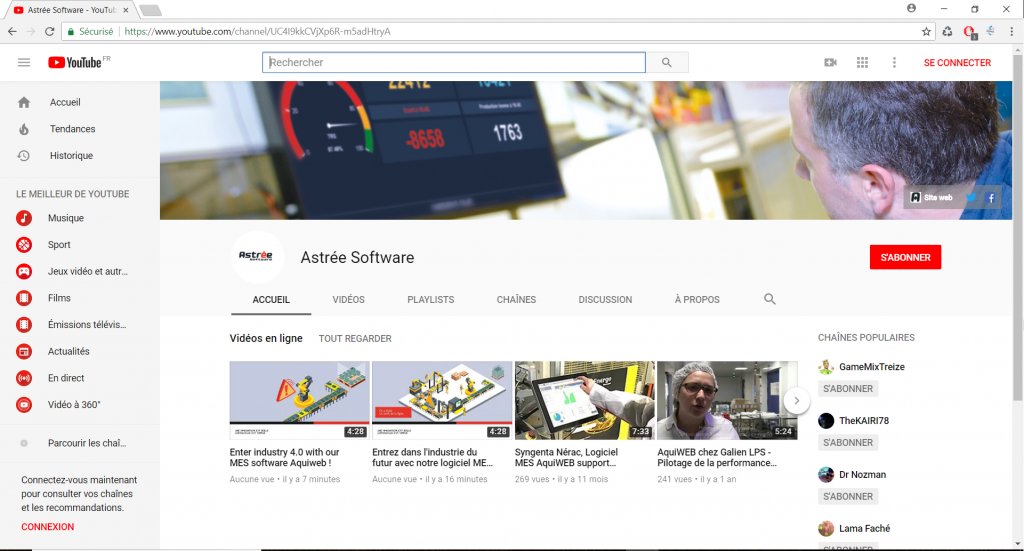Subscribe to GameMixTreize
Image resolution: width=1024 pixels, height=551 pixels.
848,388
